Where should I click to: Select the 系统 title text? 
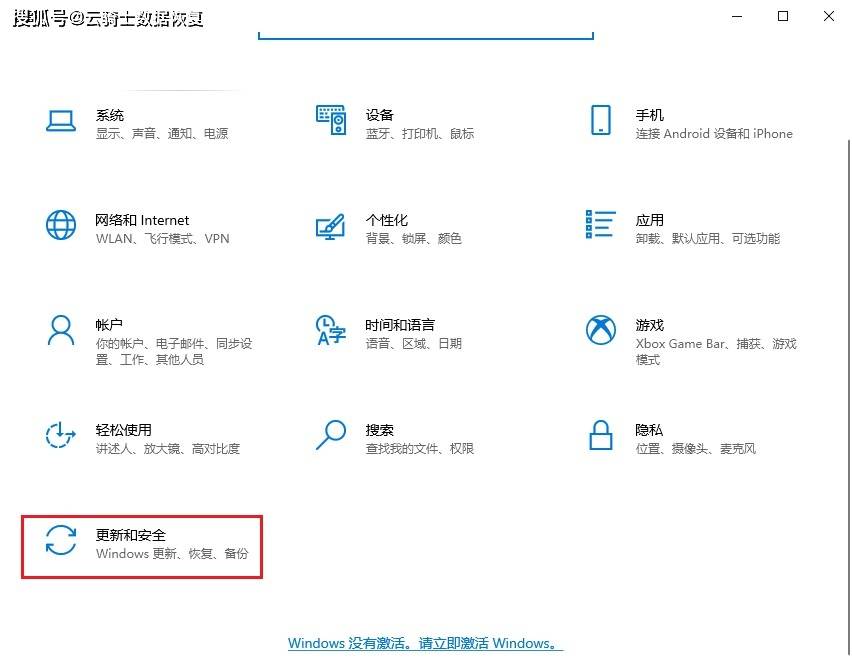click(x=110, y=115)
